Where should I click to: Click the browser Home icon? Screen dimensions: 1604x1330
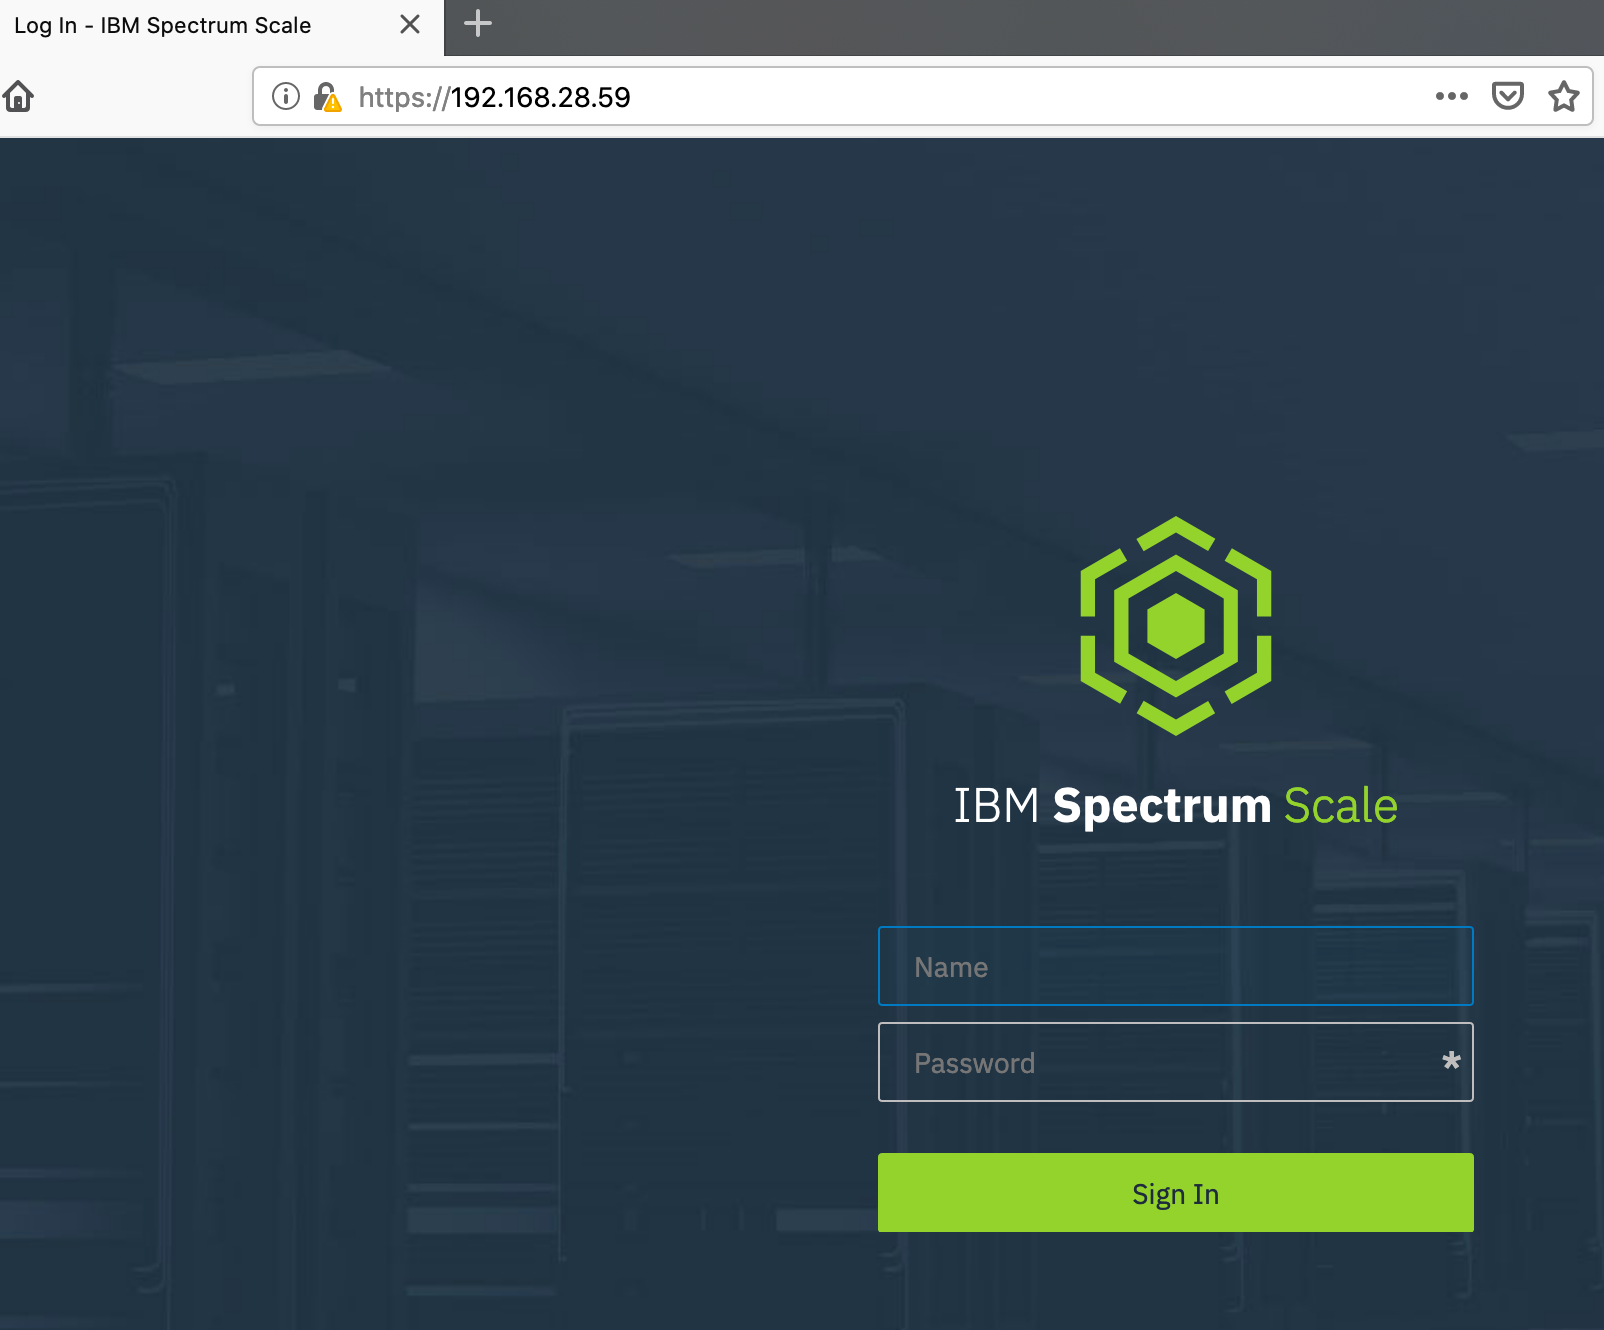[18, 97]
